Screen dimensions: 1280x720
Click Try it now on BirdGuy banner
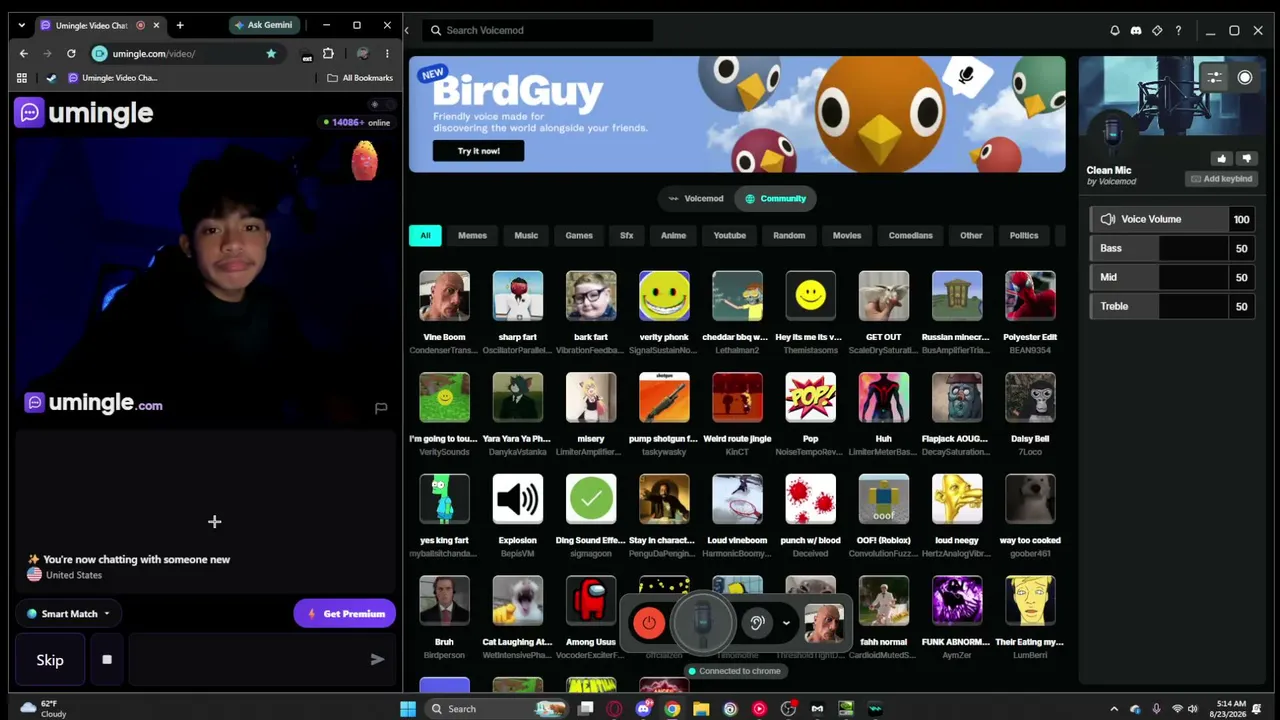(x=478, y=151)
